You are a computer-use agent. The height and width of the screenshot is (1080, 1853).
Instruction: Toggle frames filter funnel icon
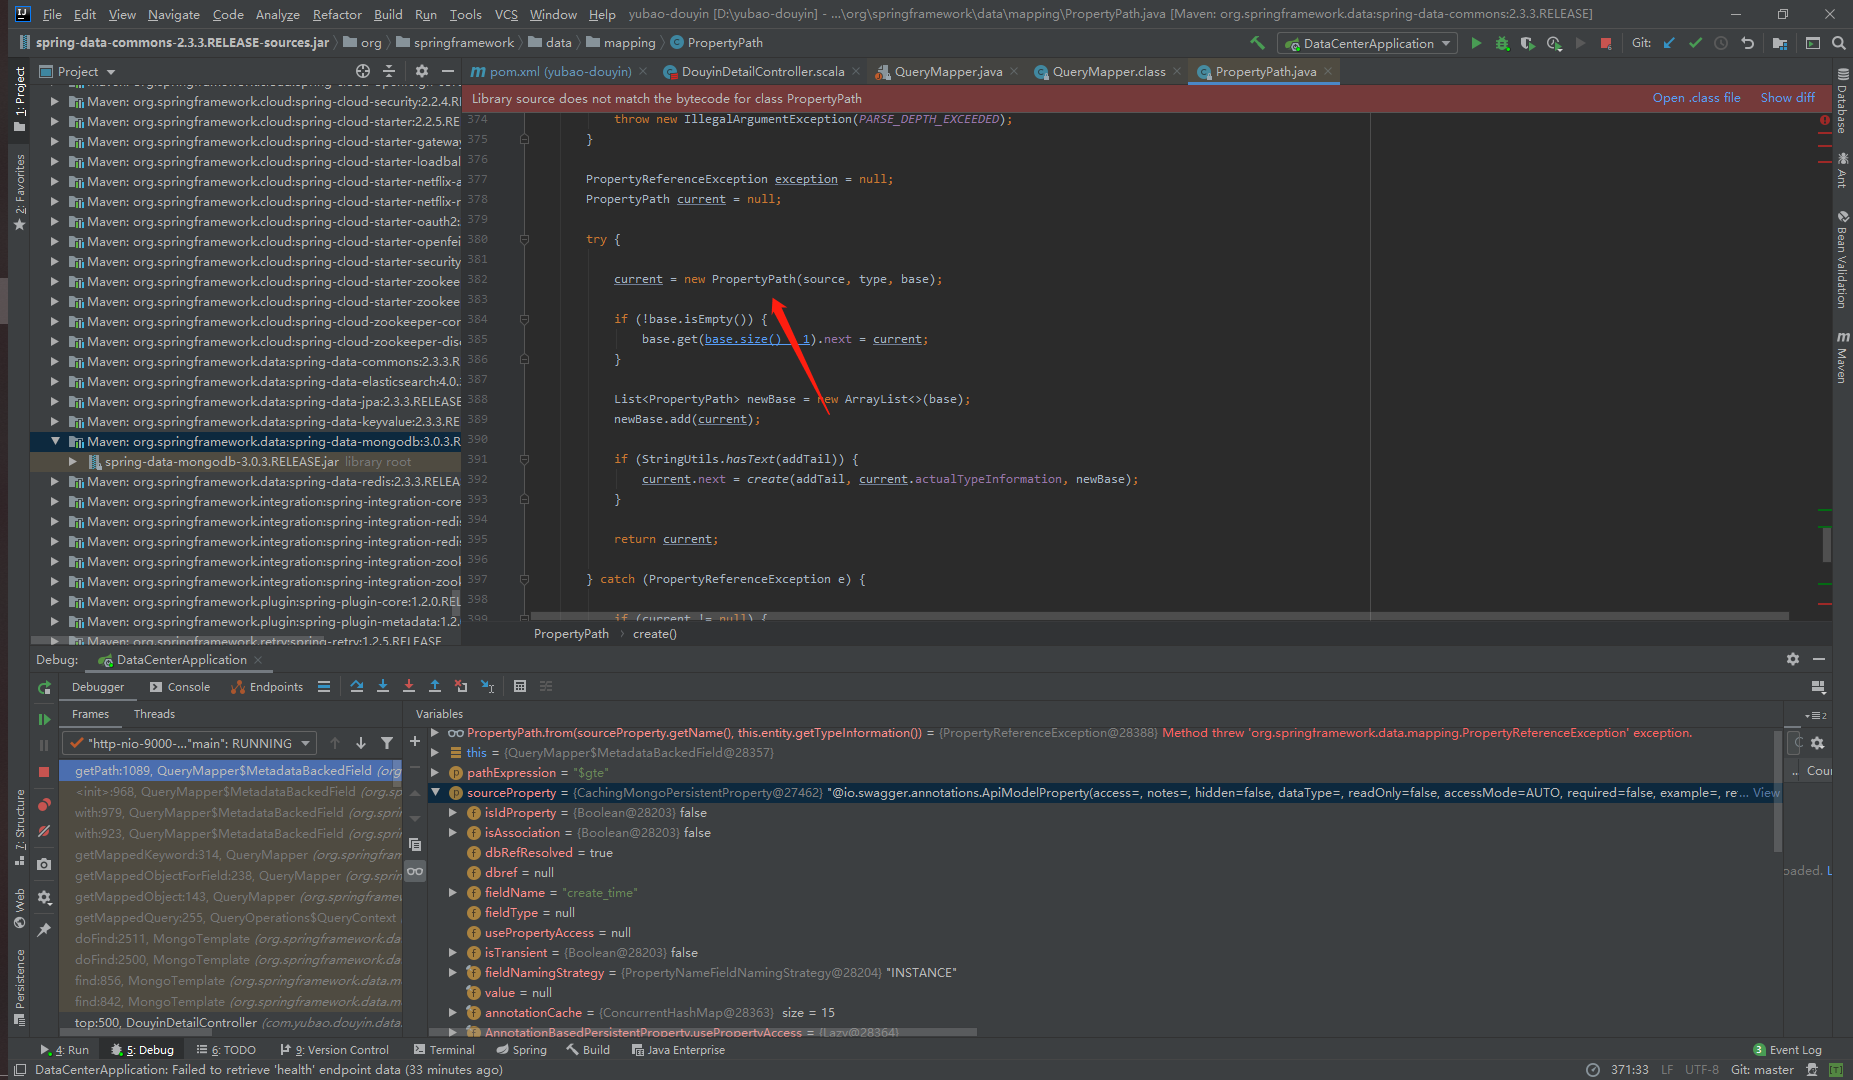coord(387,743)
